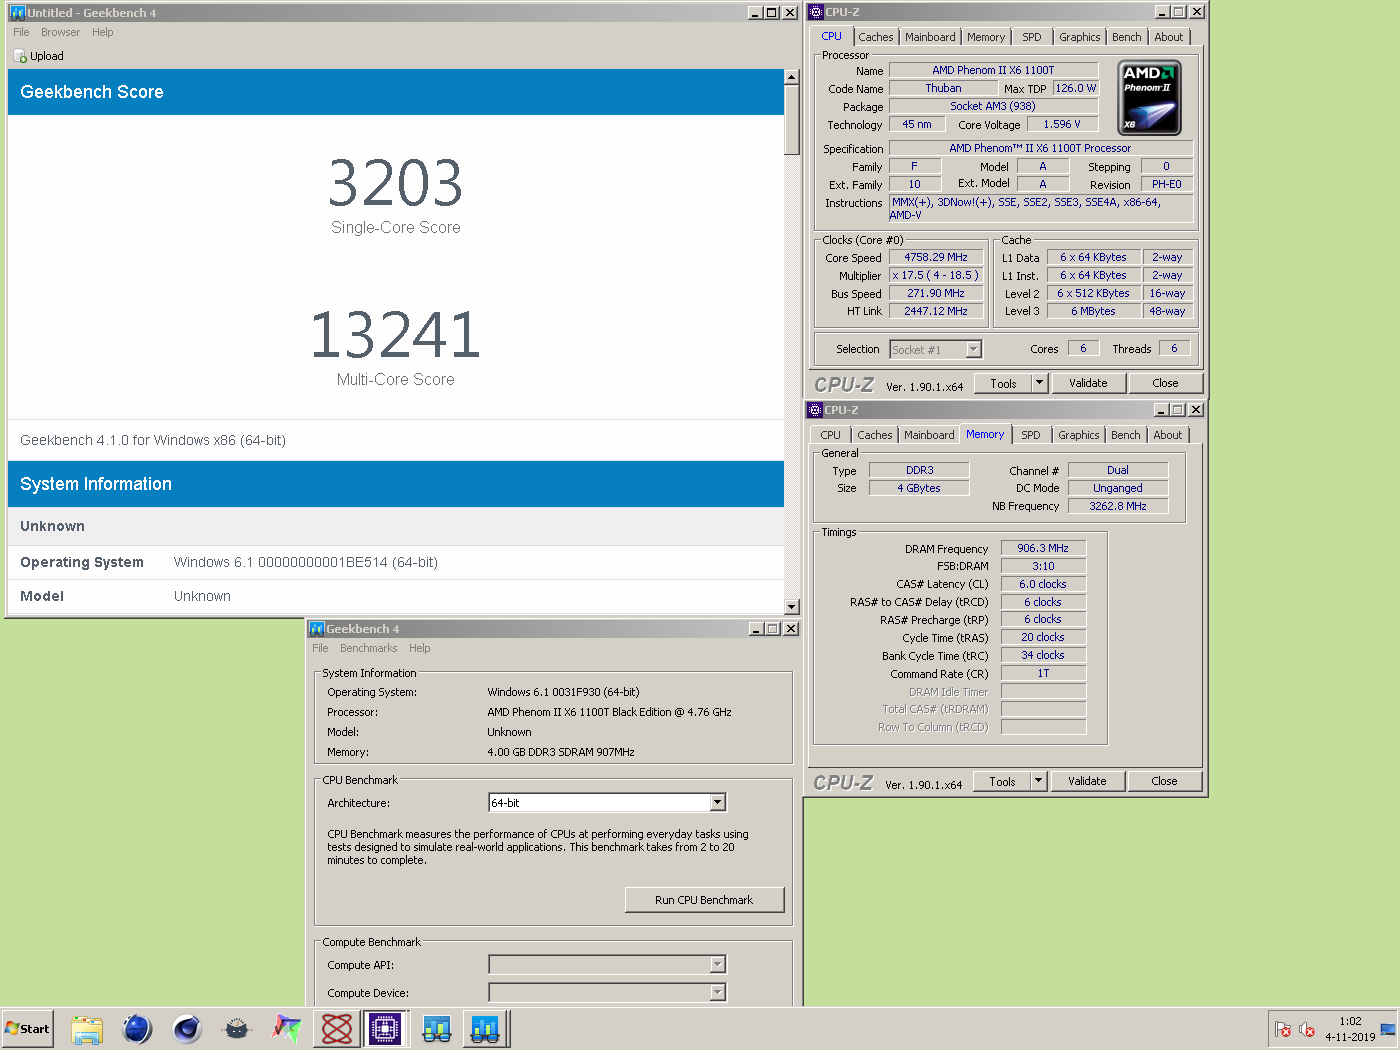
Task: Open Bench tab in upper CPU-Z window
Action: click(1127, 37)
